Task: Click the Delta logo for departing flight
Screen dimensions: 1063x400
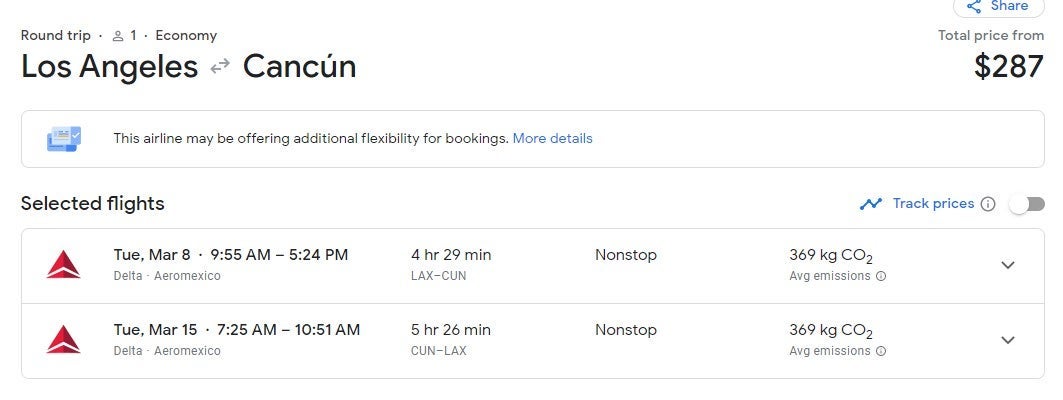Action: click(x=64, y=265)
